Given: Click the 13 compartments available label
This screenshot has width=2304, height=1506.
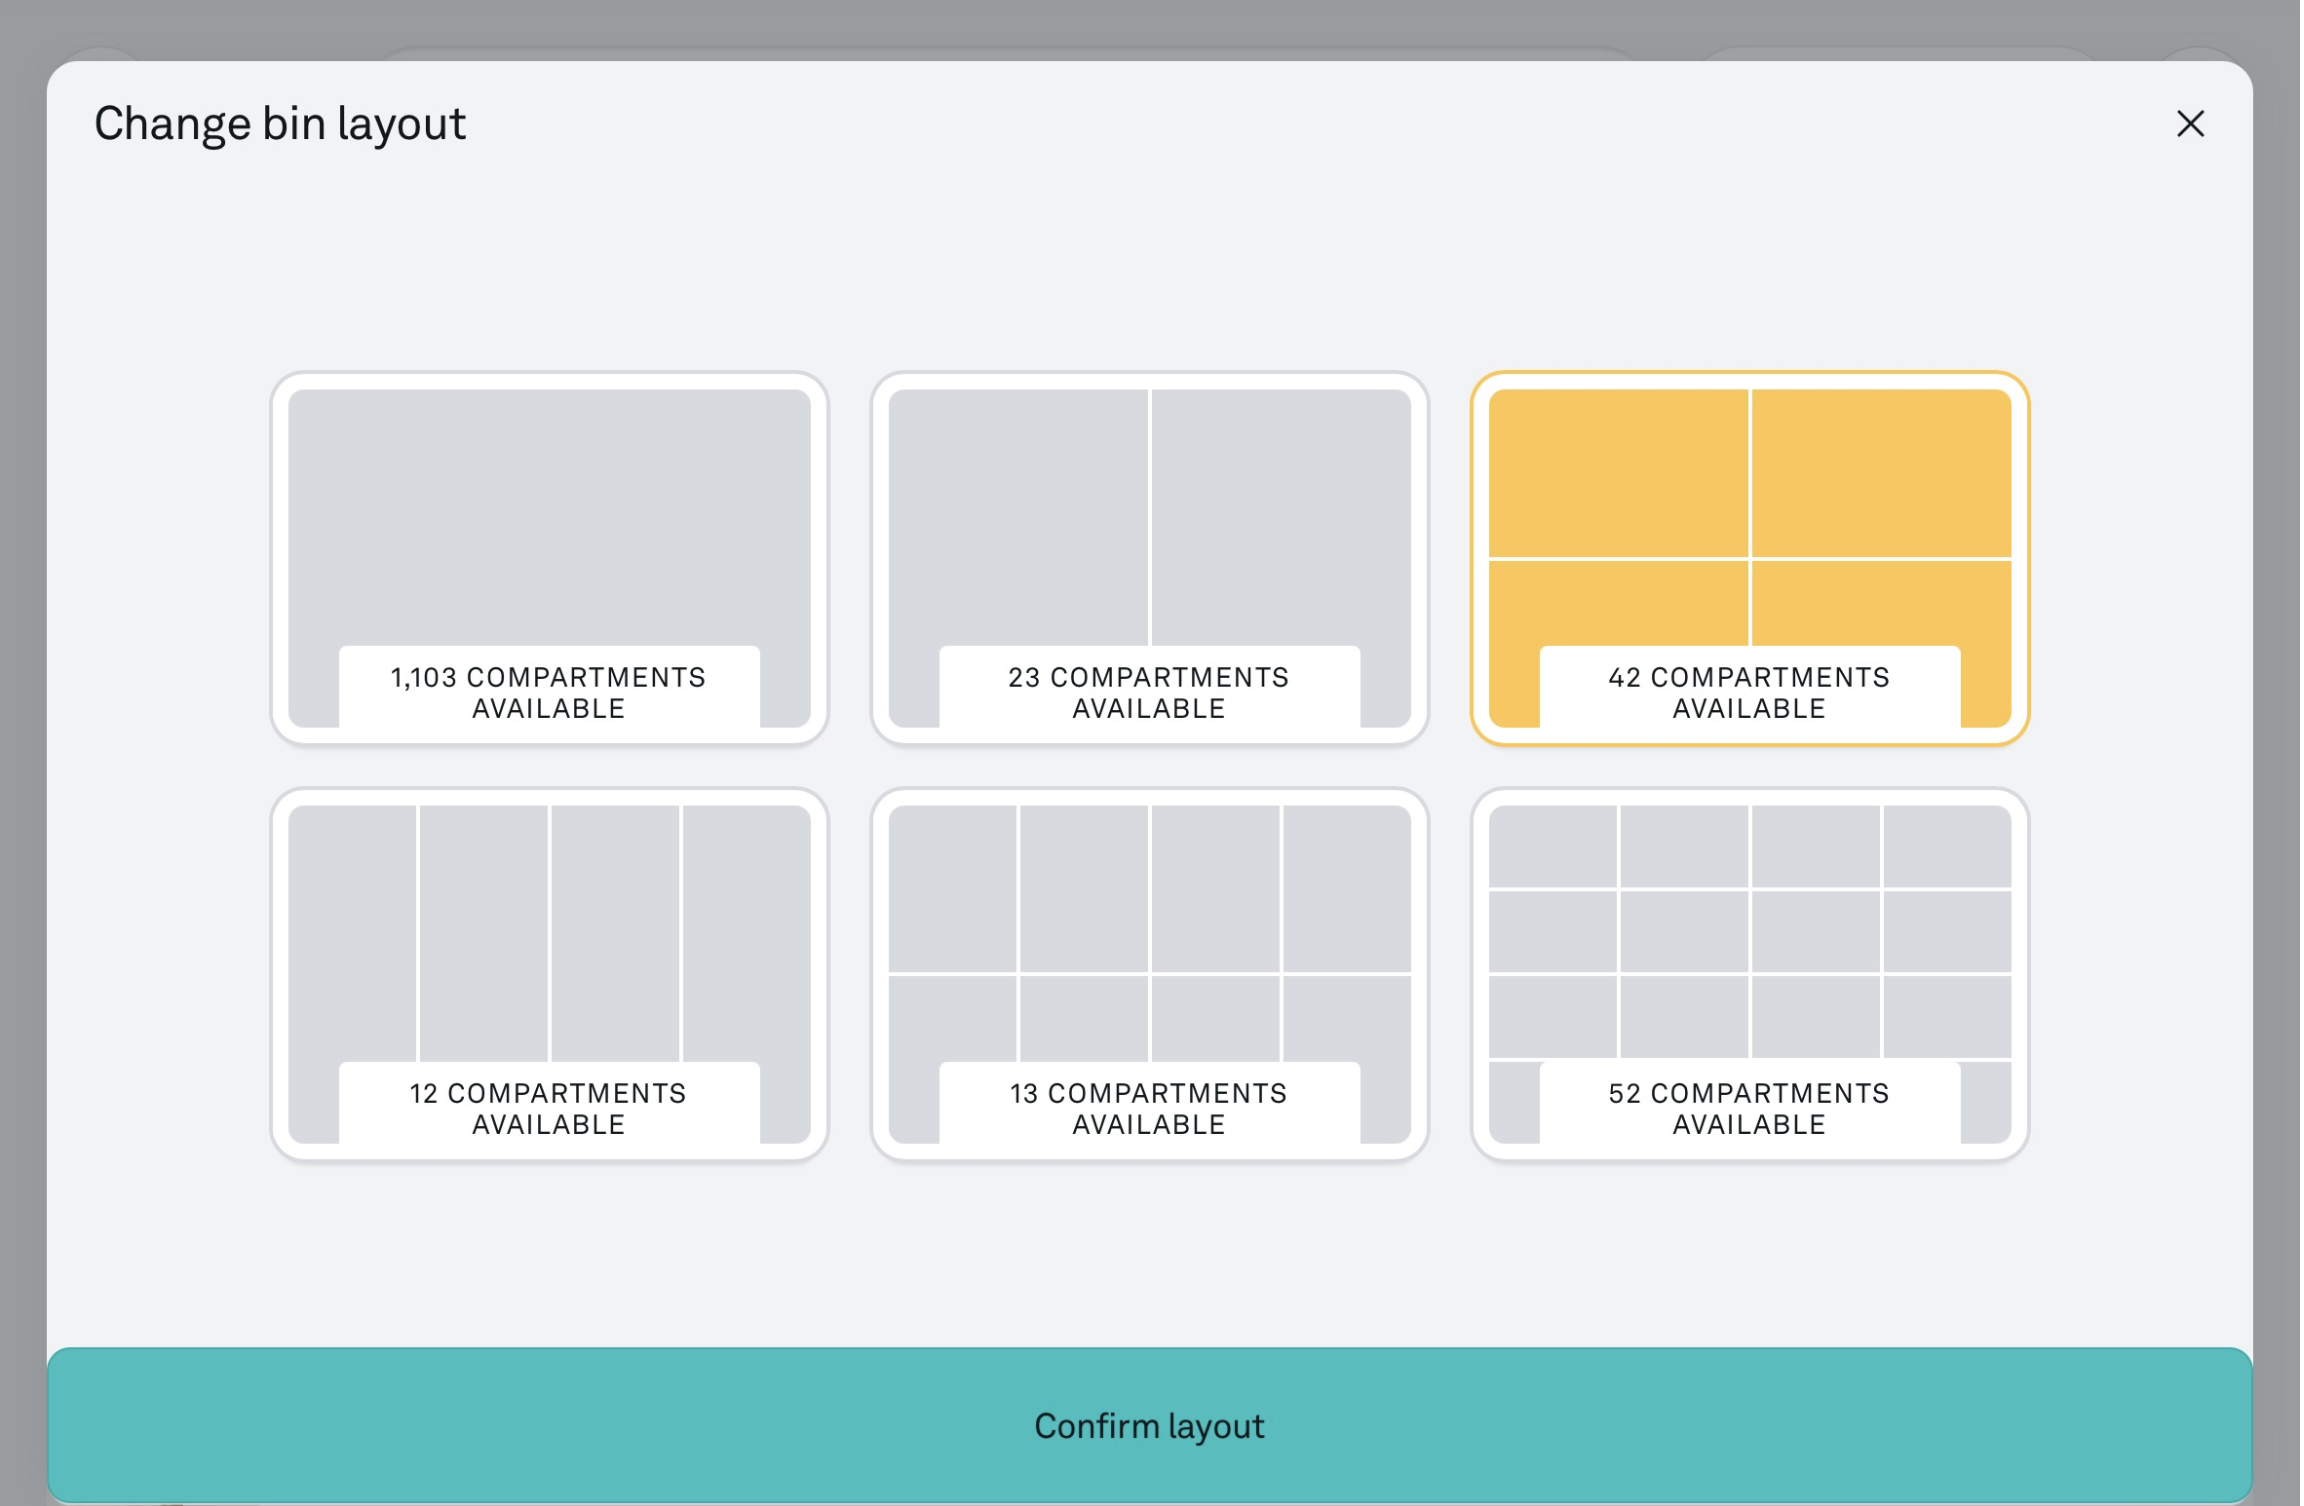Looking at the screenshot, I should 1149,1108.
